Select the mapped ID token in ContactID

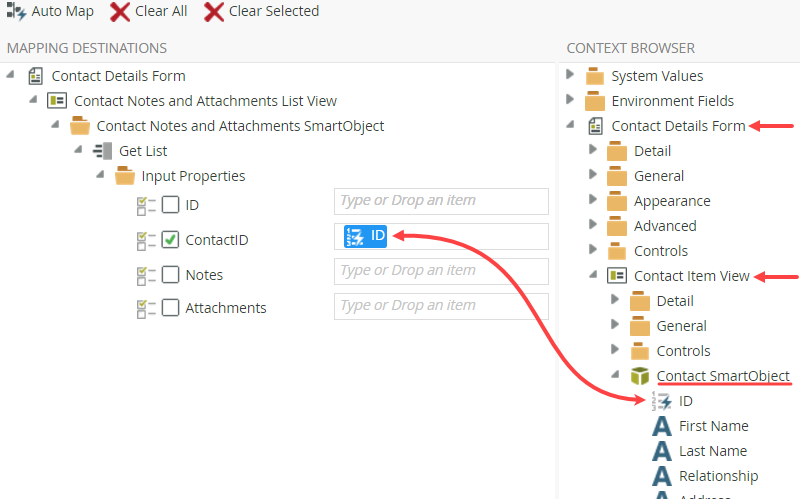point(365,236)
